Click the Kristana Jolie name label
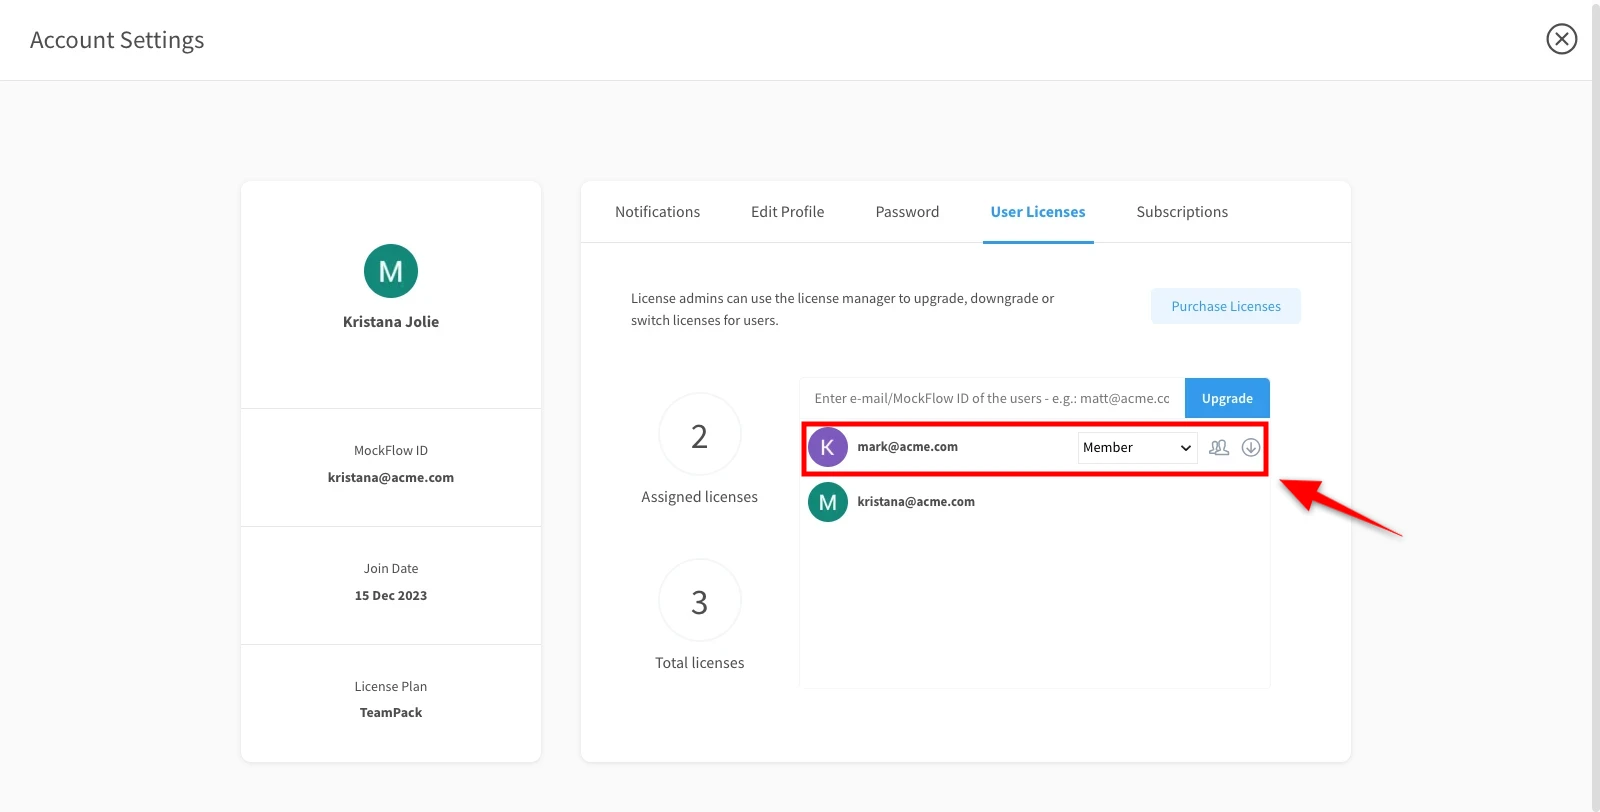Viewport: 1600px width, 812px height. pyautogui.click(x=391, y=322)
